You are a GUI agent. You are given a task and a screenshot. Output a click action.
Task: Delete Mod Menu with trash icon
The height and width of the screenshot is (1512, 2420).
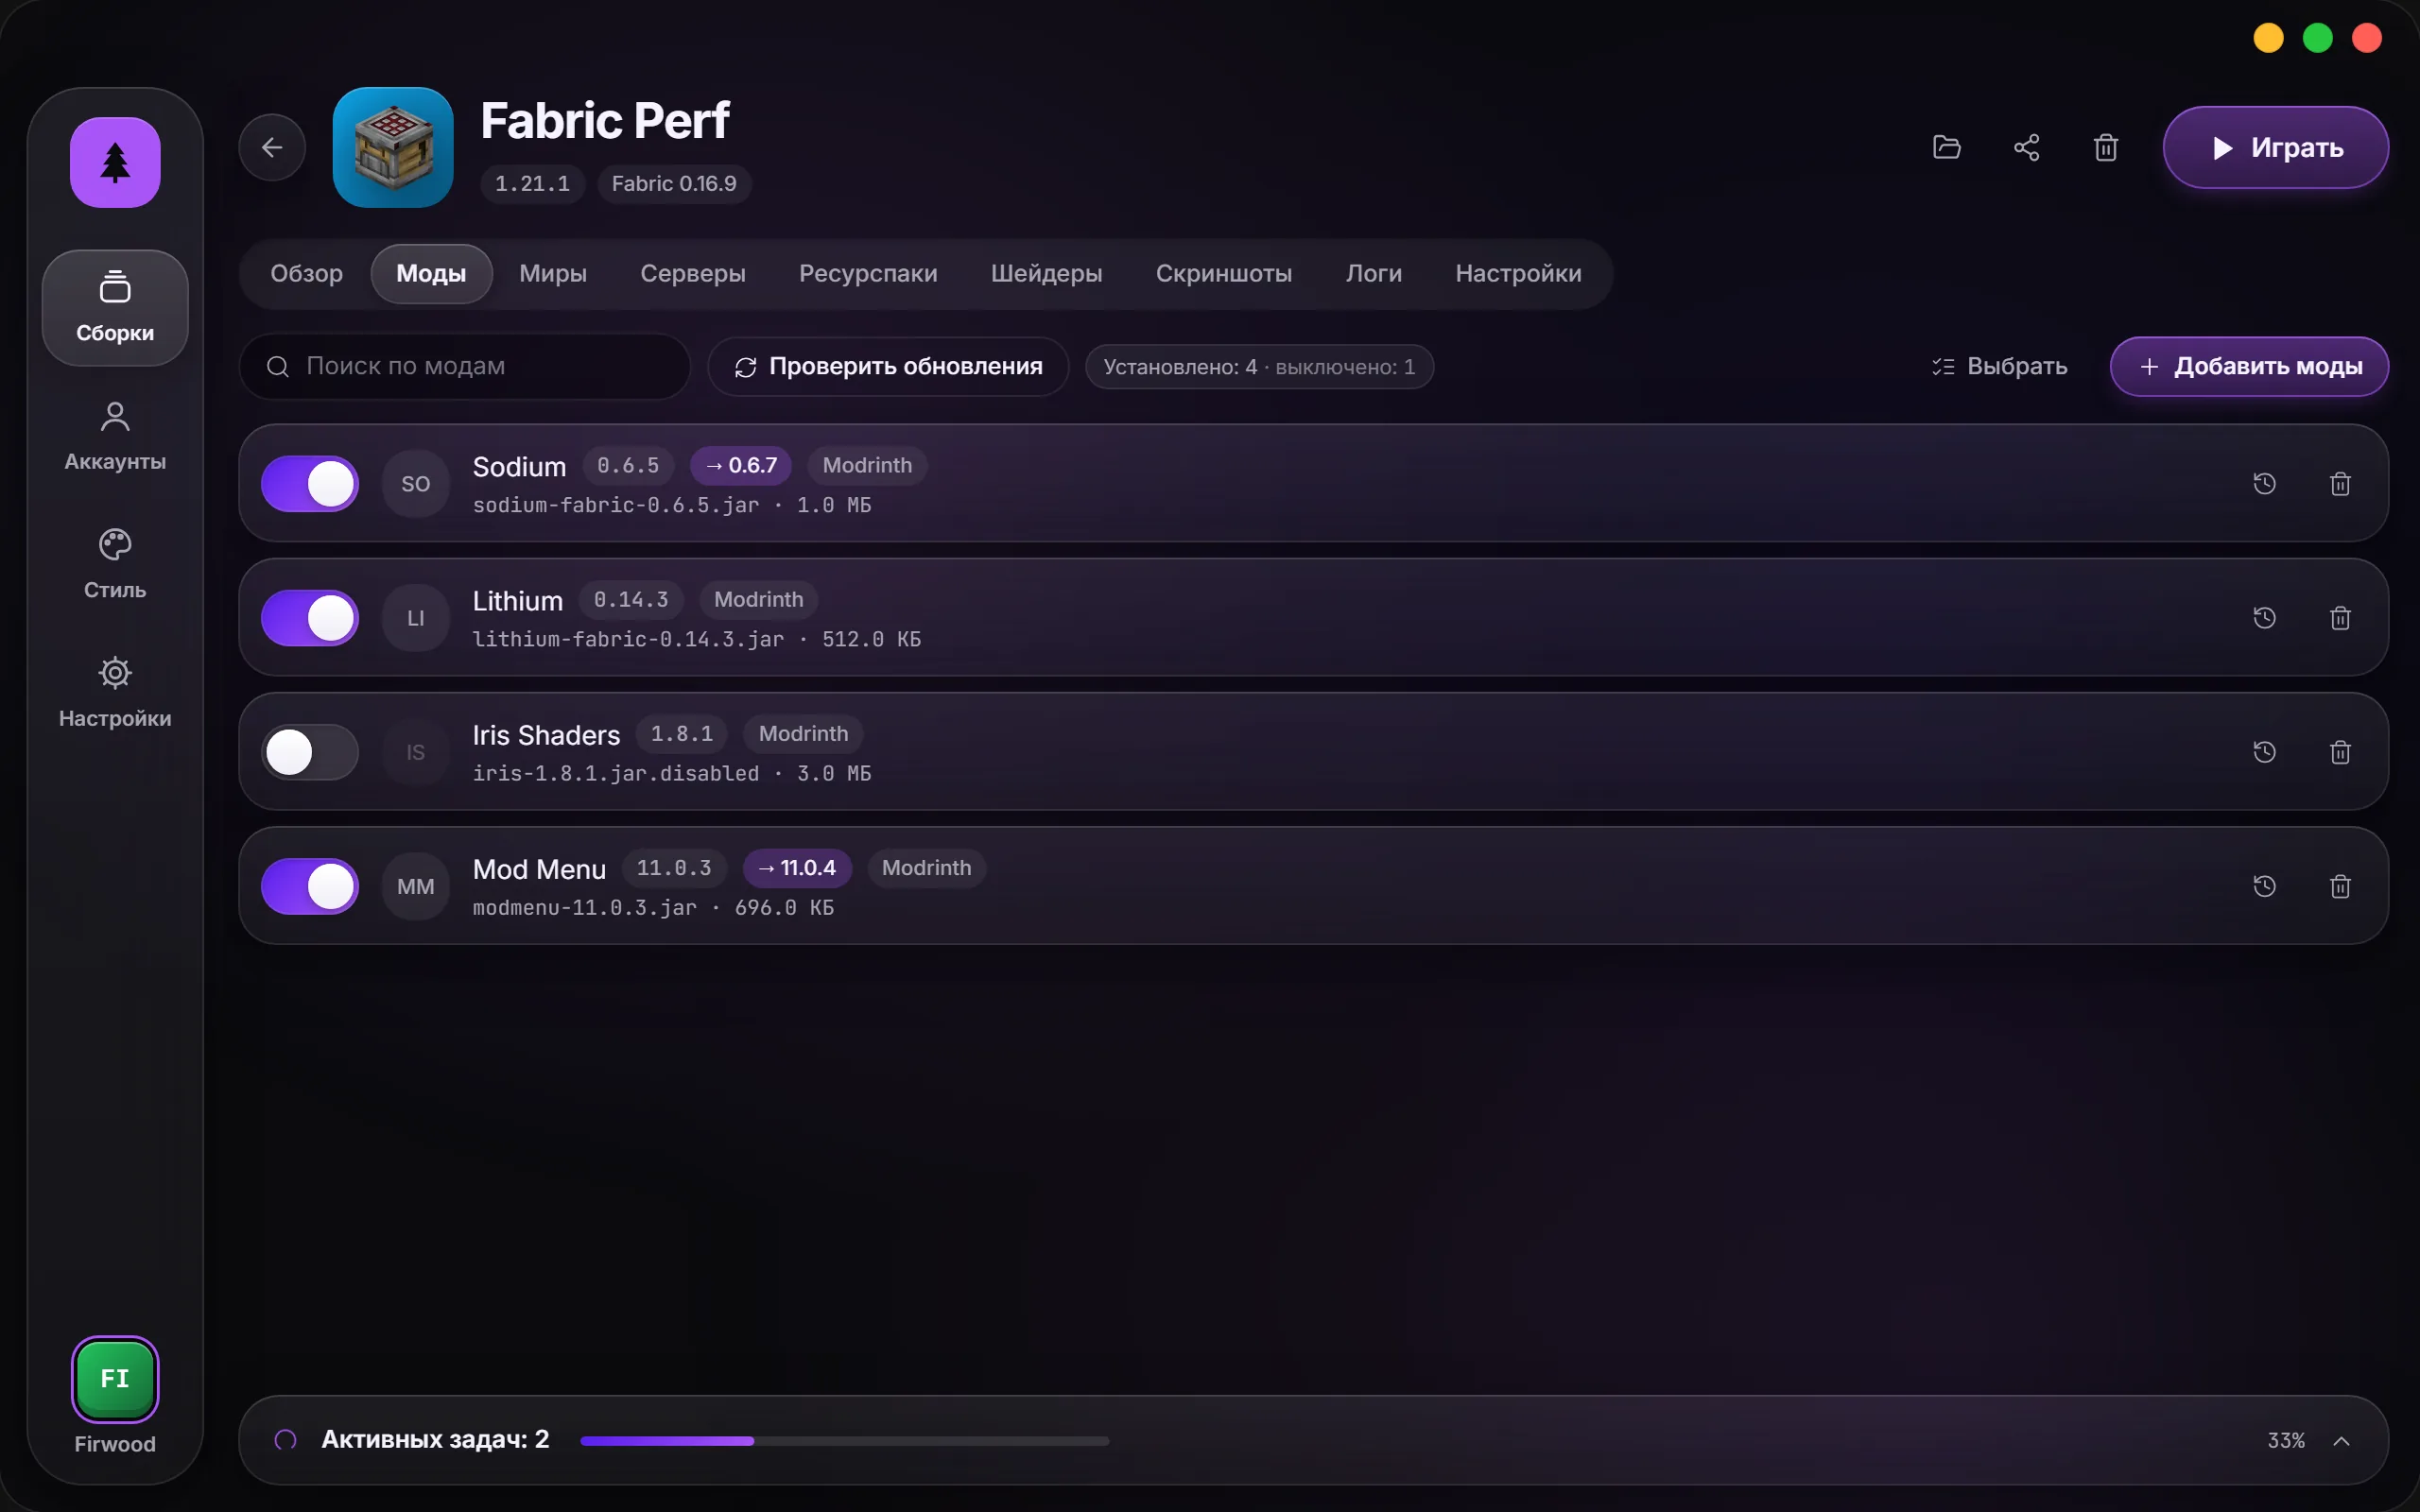[x=2340, y=886]
